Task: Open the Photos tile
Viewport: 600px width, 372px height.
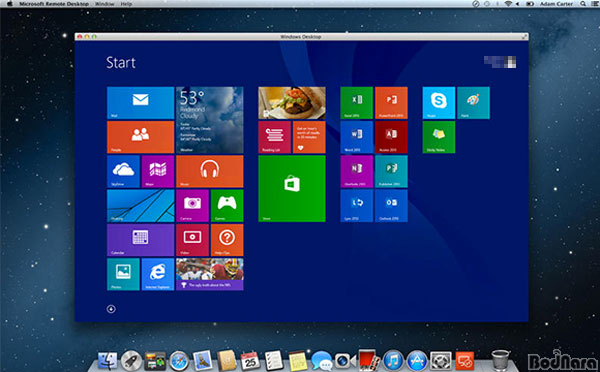Action: click(x=123, y=274)
